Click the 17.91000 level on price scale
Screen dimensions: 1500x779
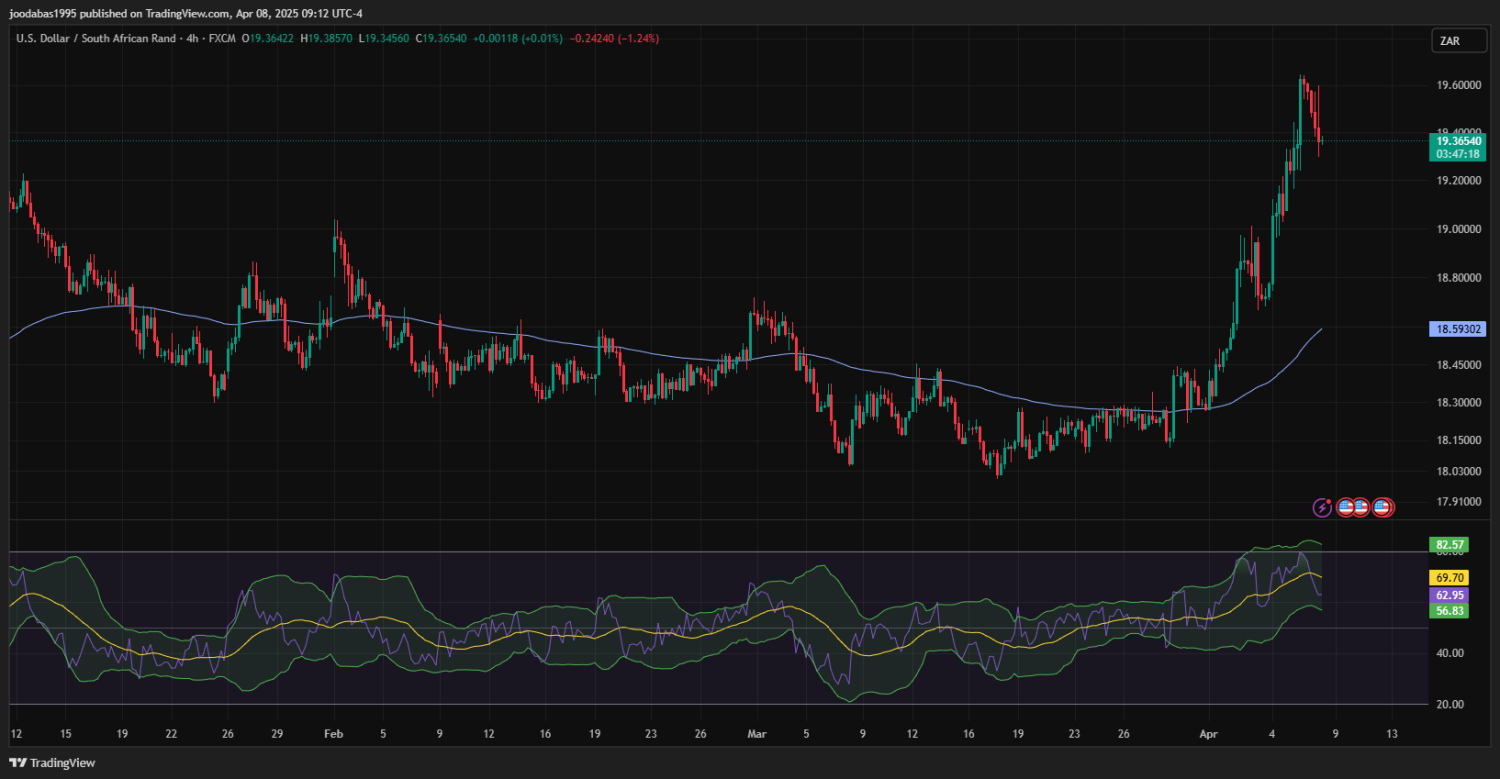[x=1458, y=502]
